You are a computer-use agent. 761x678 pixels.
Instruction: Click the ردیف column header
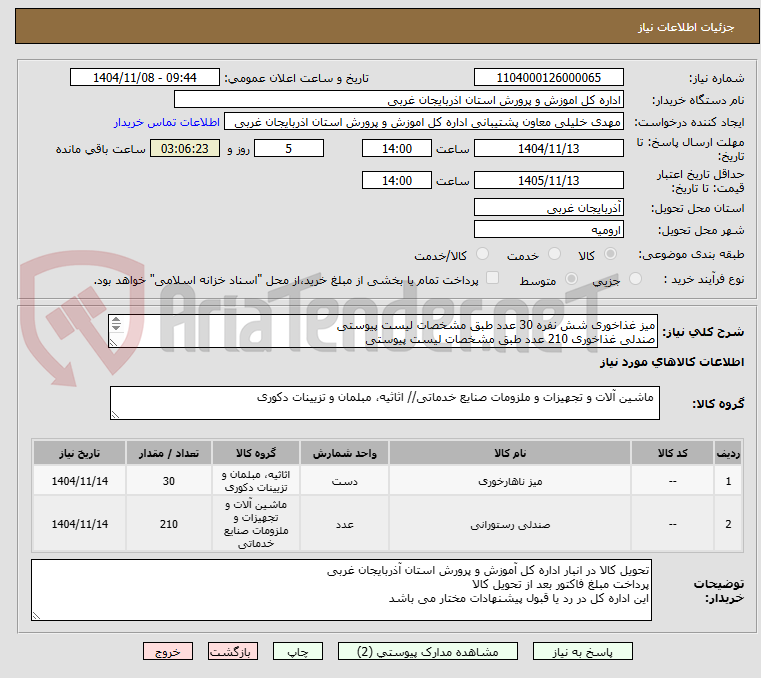[728, 453]
